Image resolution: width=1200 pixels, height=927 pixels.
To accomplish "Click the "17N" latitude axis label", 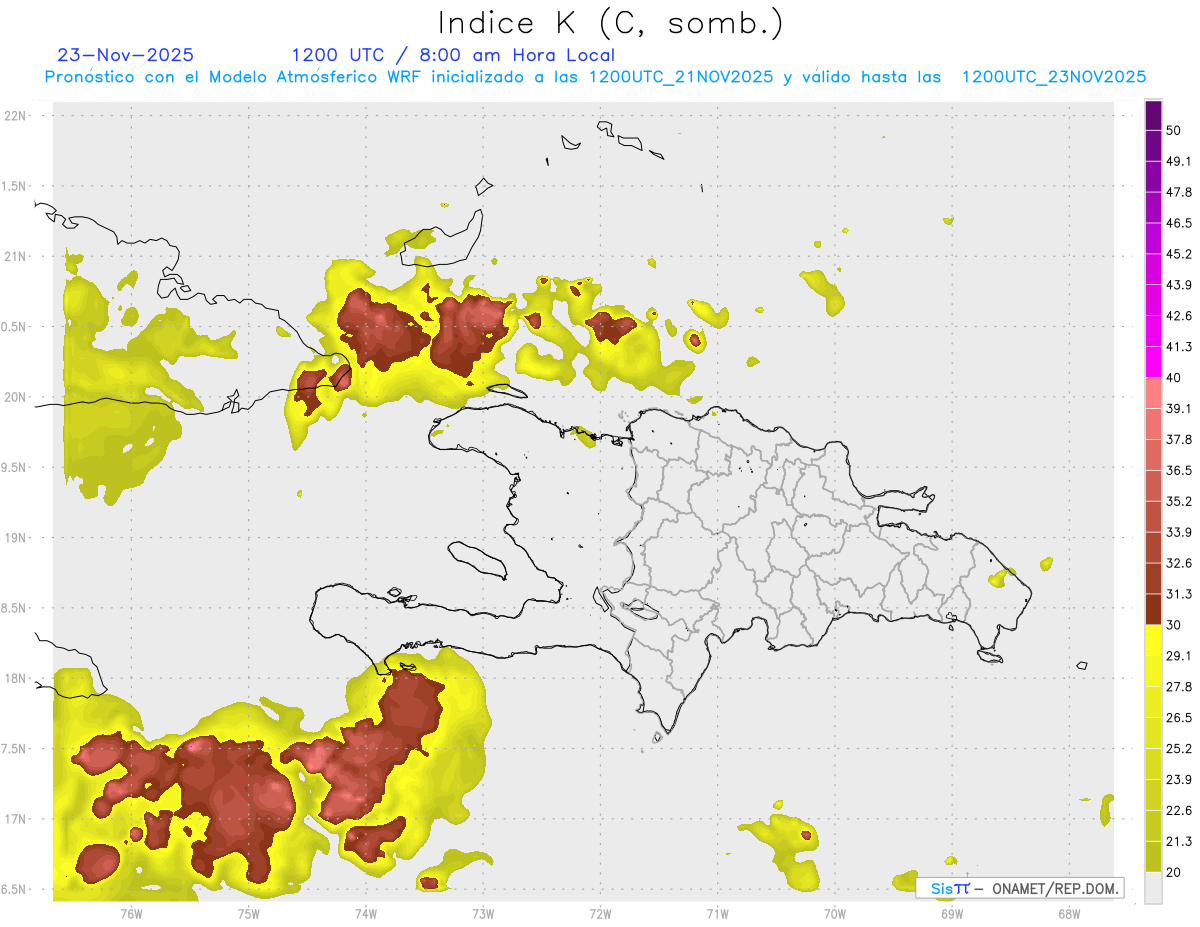I will 16,819.
